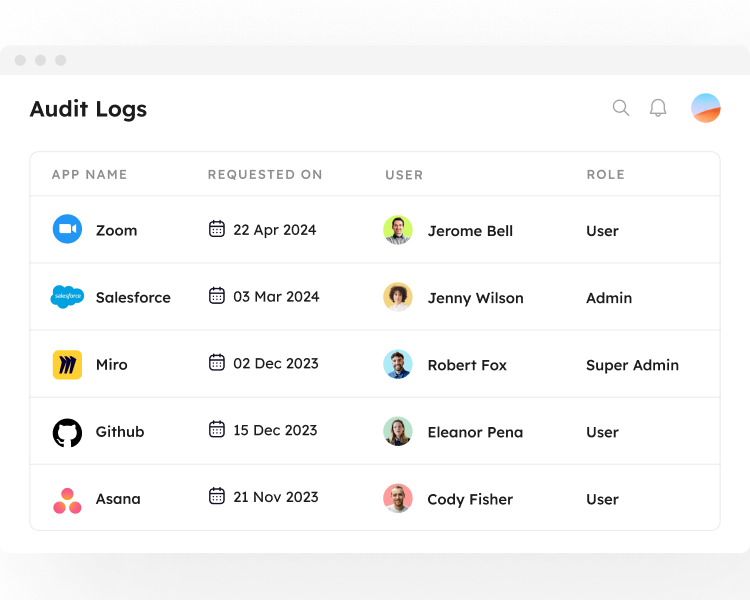Click Eleanor Pena's user name
This screenshot has width=750, height=600.
coord(475,432)
